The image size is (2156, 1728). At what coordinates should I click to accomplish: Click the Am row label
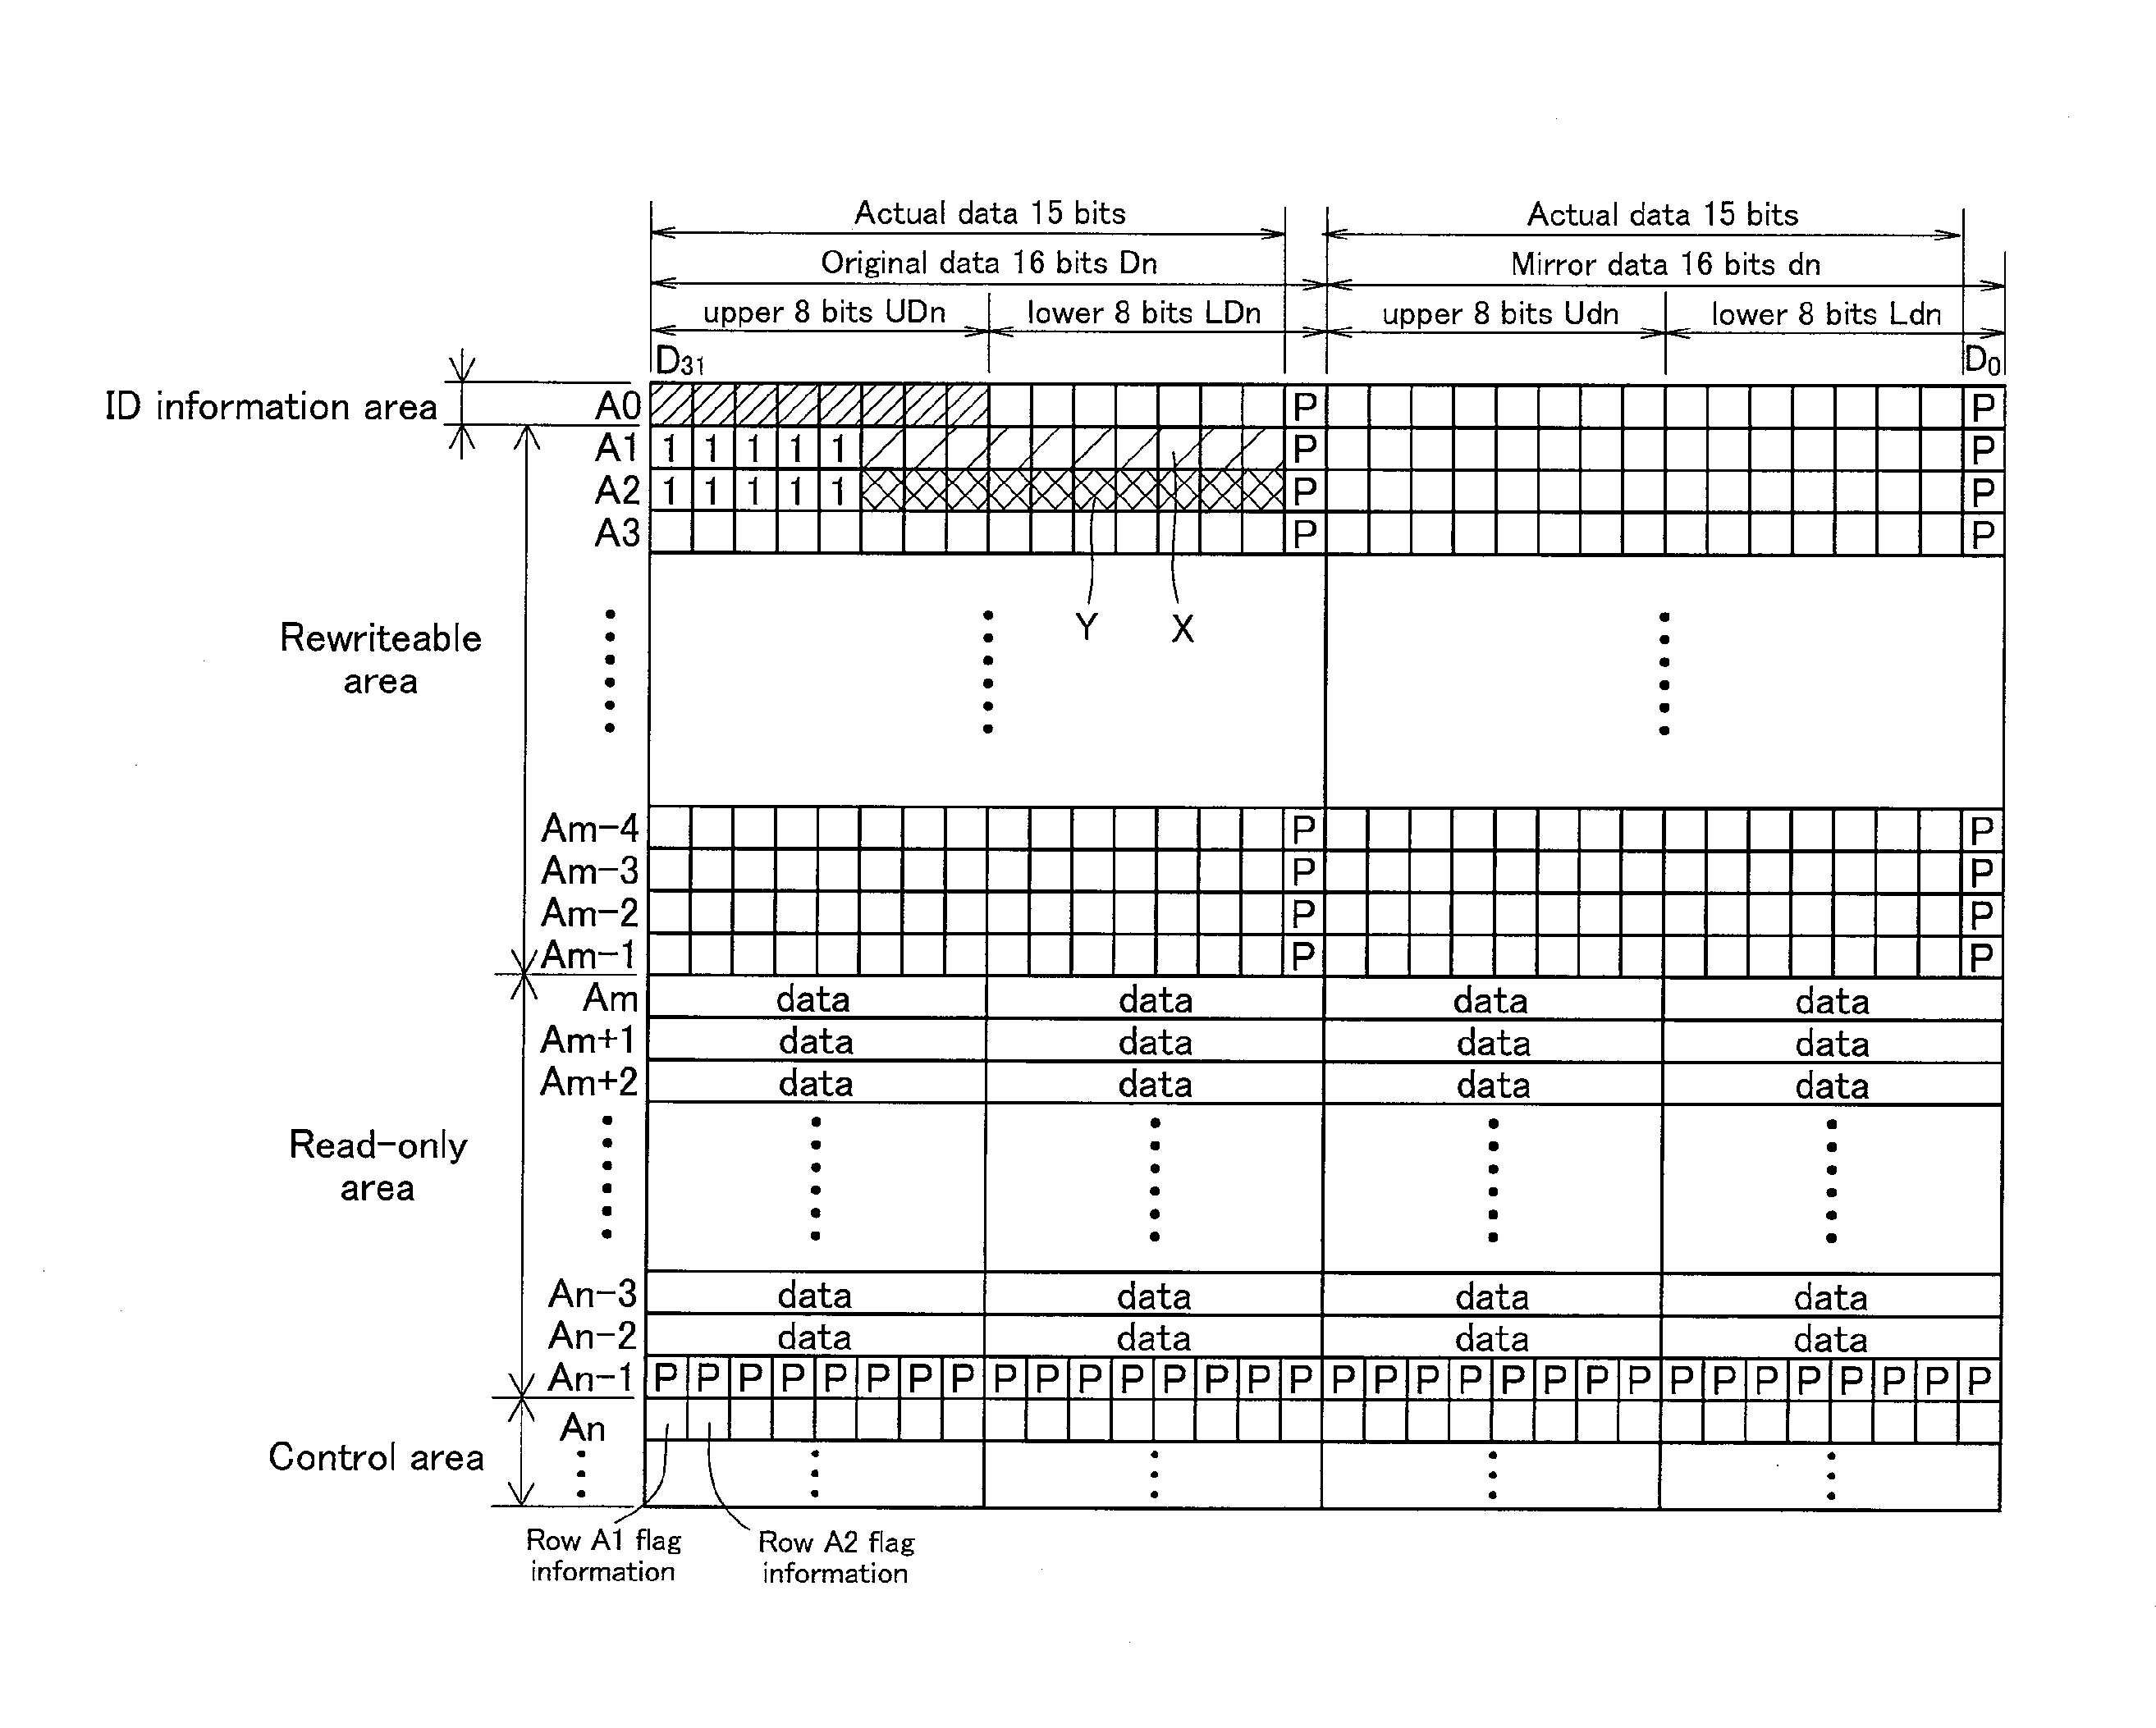click(591, 991)
